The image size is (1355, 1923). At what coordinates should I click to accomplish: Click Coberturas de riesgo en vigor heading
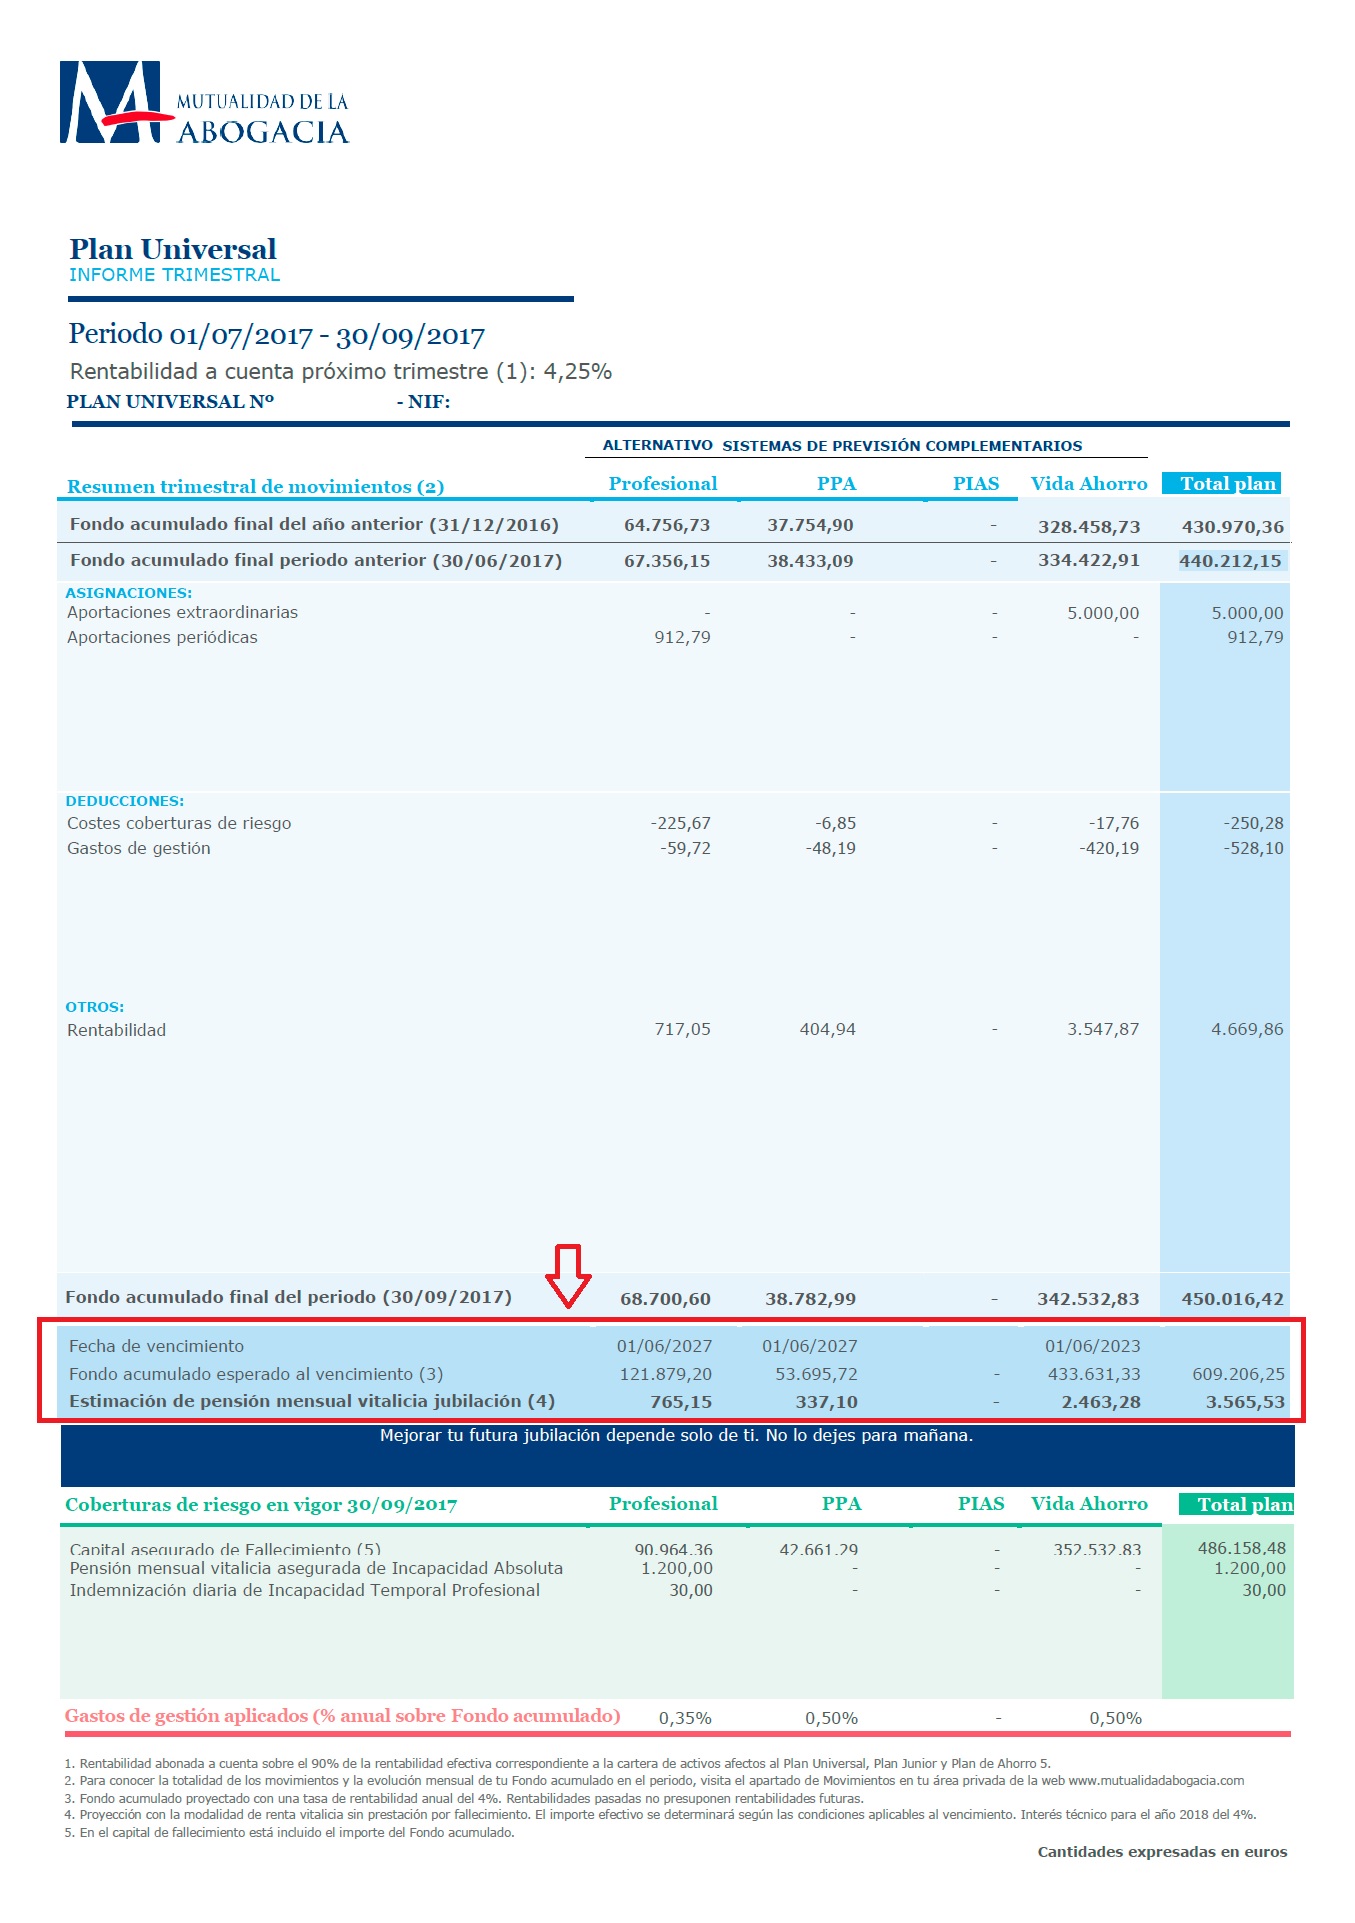coord(261,1505)
